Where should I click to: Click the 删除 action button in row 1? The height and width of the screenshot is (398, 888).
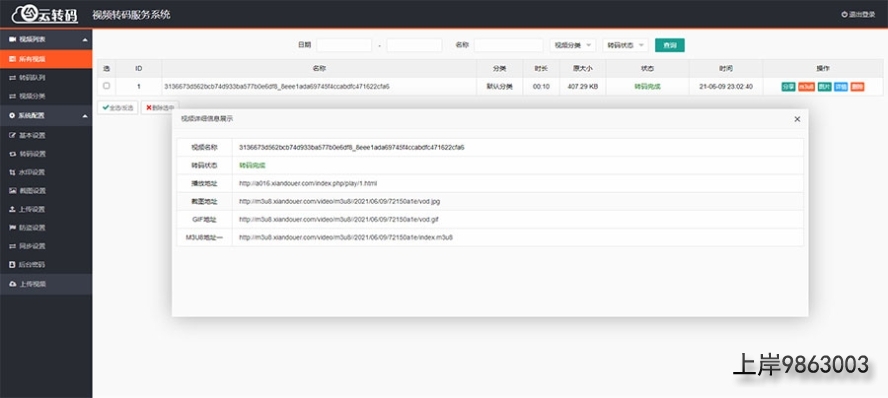click(857, 87)
